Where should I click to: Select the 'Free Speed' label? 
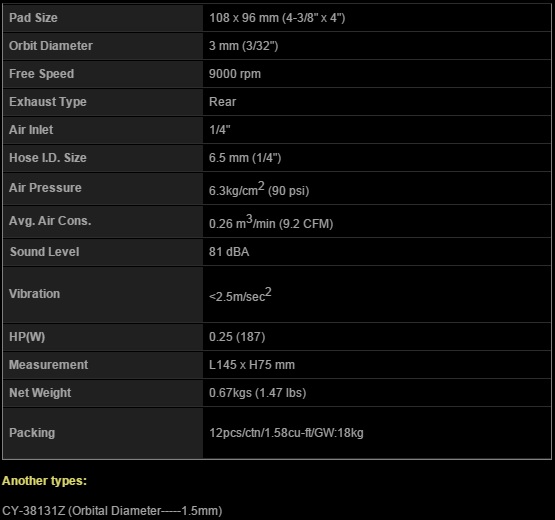(x=41, y=74)
